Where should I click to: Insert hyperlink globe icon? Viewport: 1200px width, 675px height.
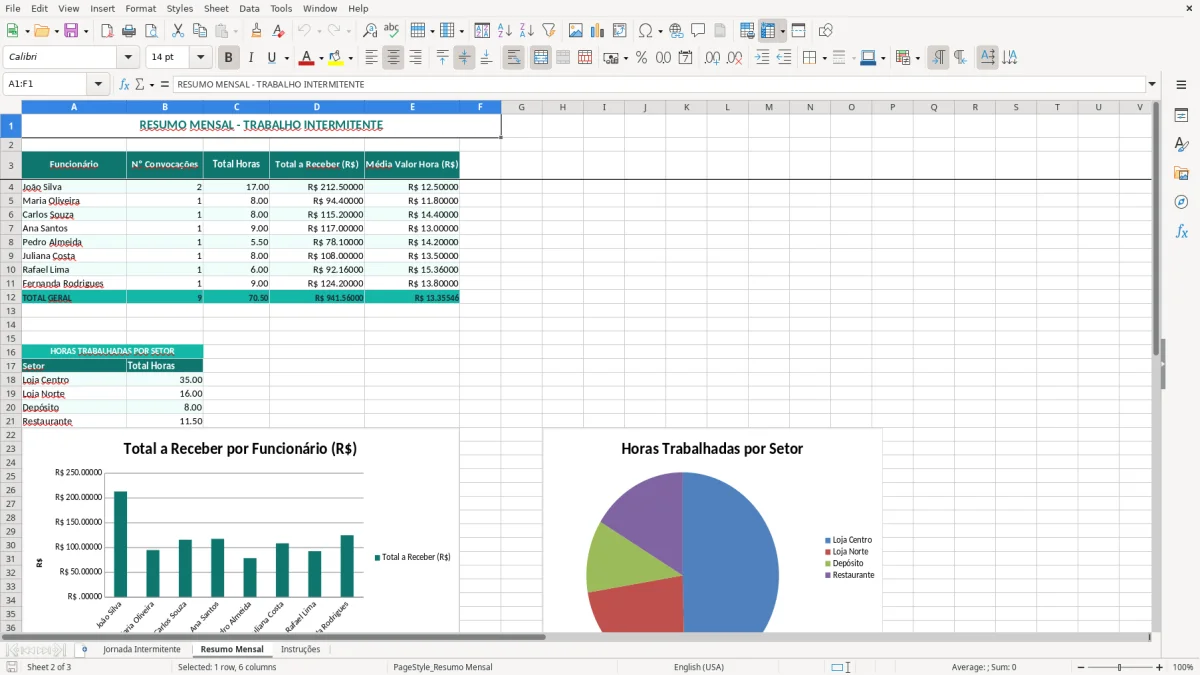(x=676, y=31)
